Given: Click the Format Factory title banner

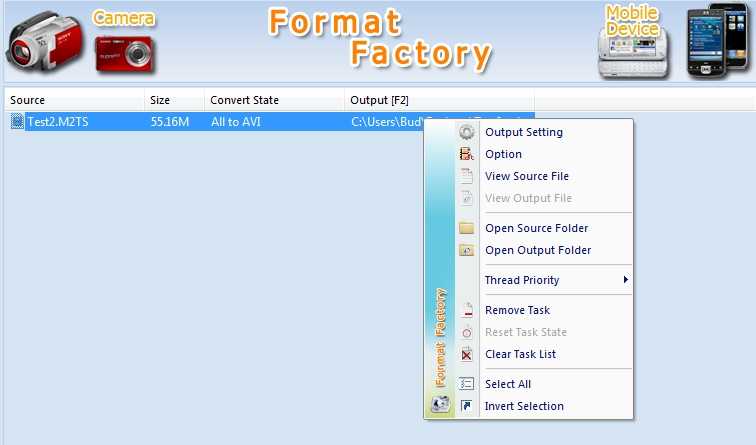Looking at the screenshot, I should (380, 40).
